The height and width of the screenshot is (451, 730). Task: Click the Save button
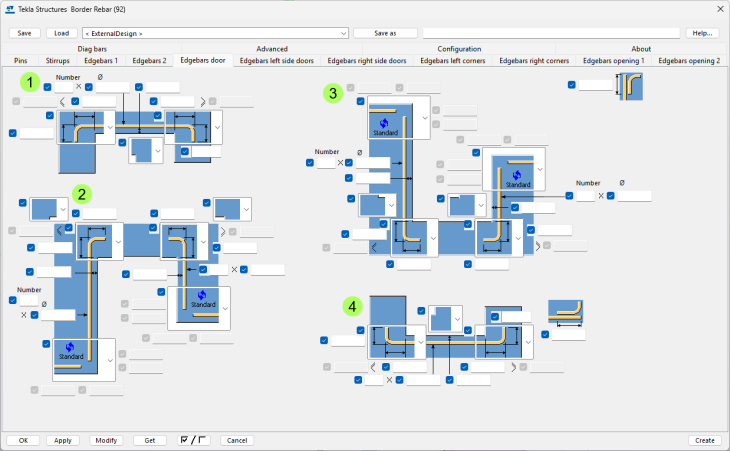pyautogui.click(x=25, y=33)
